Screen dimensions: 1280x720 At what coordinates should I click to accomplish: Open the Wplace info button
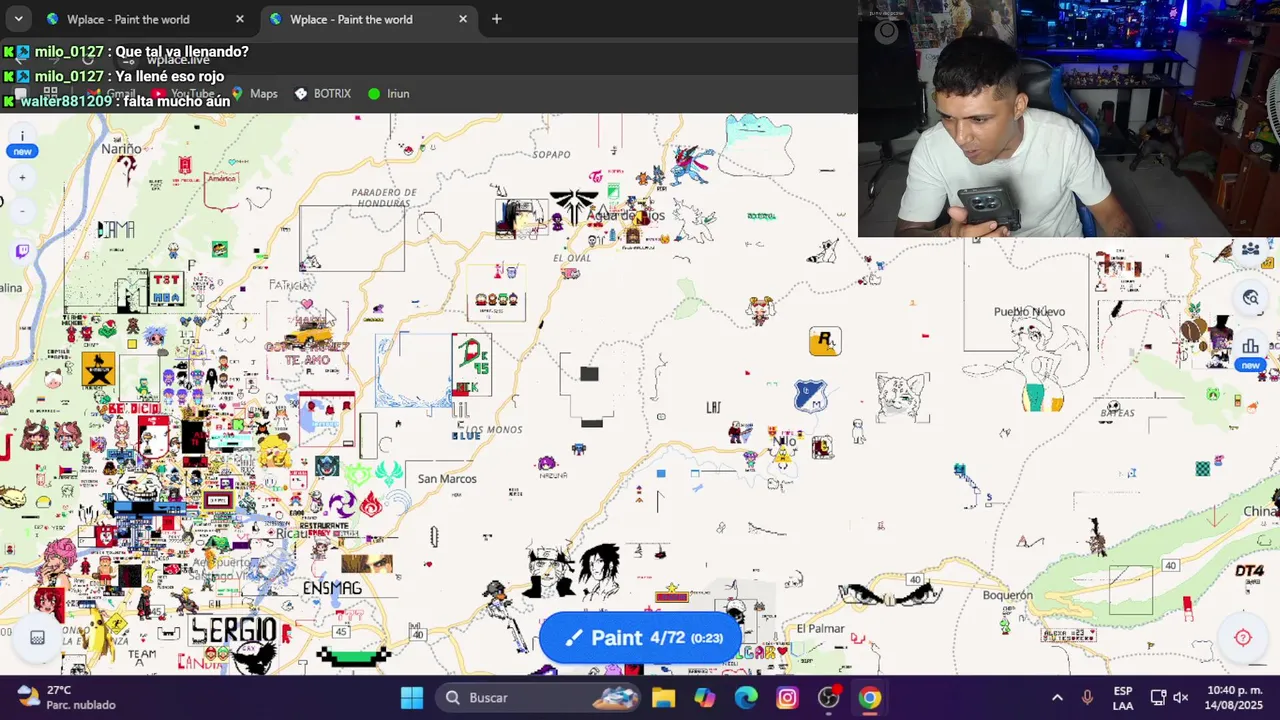22,137
